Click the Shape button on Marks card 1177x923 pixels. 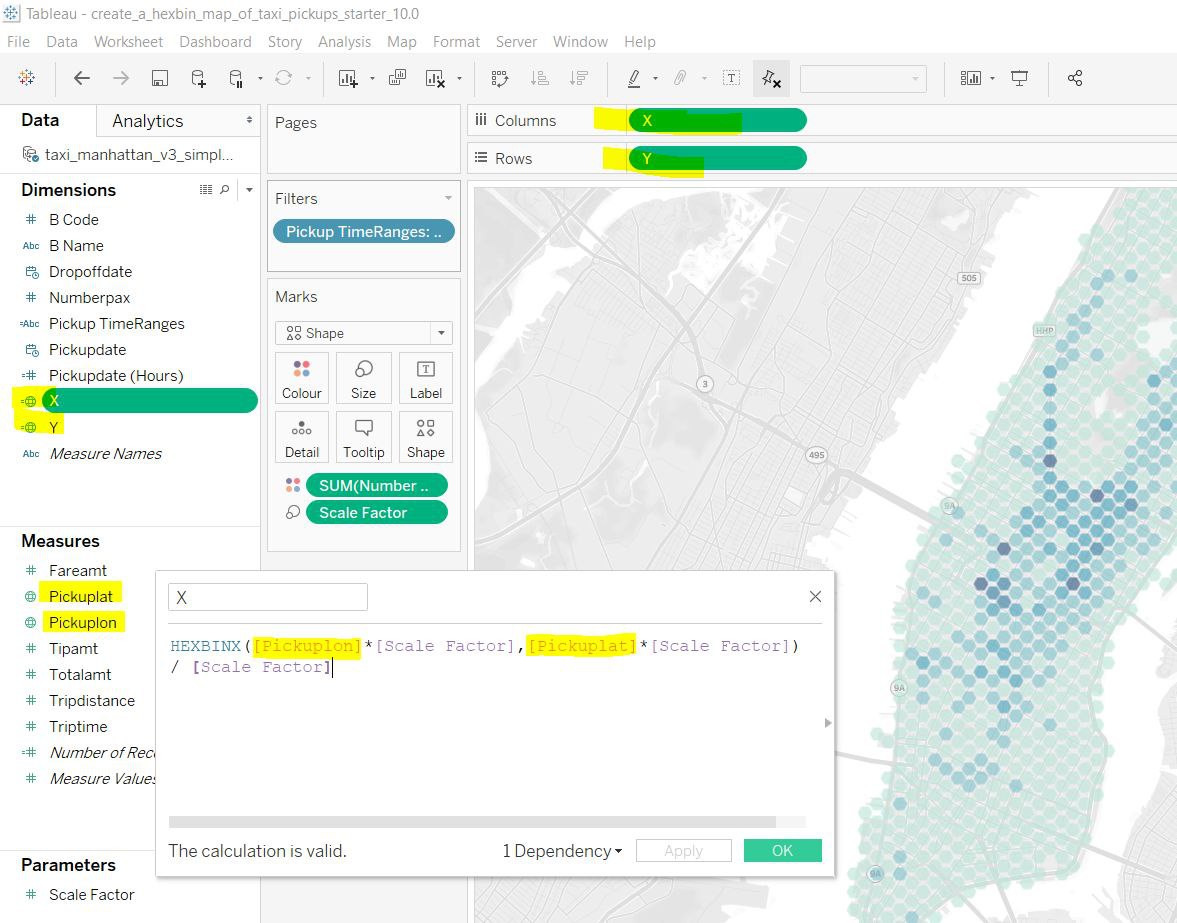pos(426,437)
